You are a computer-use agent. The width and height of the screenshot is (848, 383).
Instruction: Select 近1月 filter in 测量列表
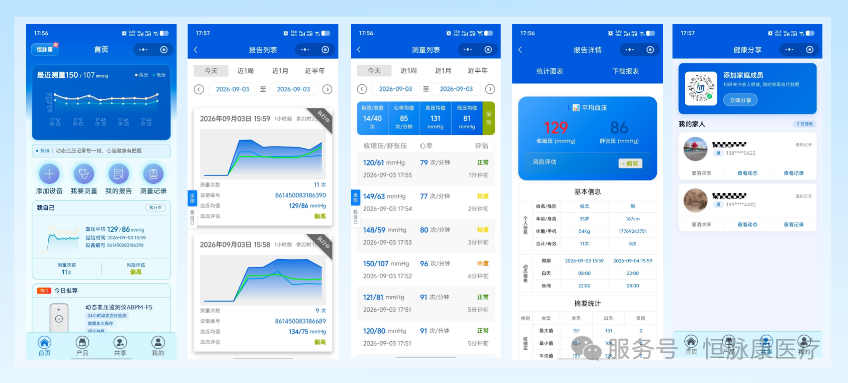(443, 71)
